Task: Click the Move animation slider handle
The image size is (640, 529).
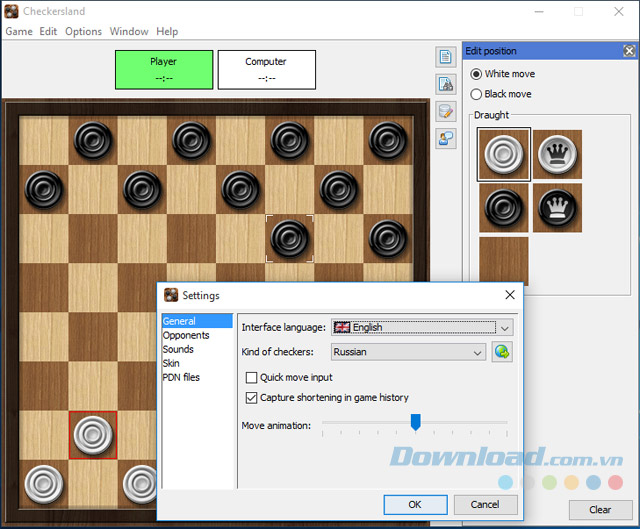Action: coord(415,423)
